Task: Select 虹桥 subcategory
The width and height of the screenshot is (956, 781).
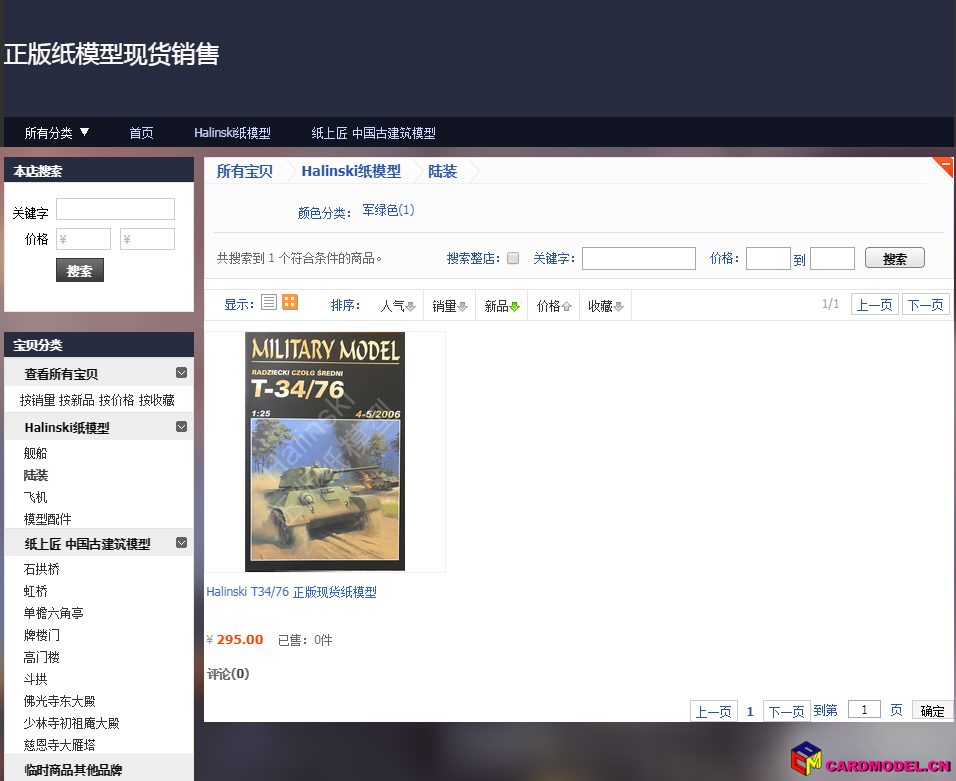Action: [x=35, y=591]
